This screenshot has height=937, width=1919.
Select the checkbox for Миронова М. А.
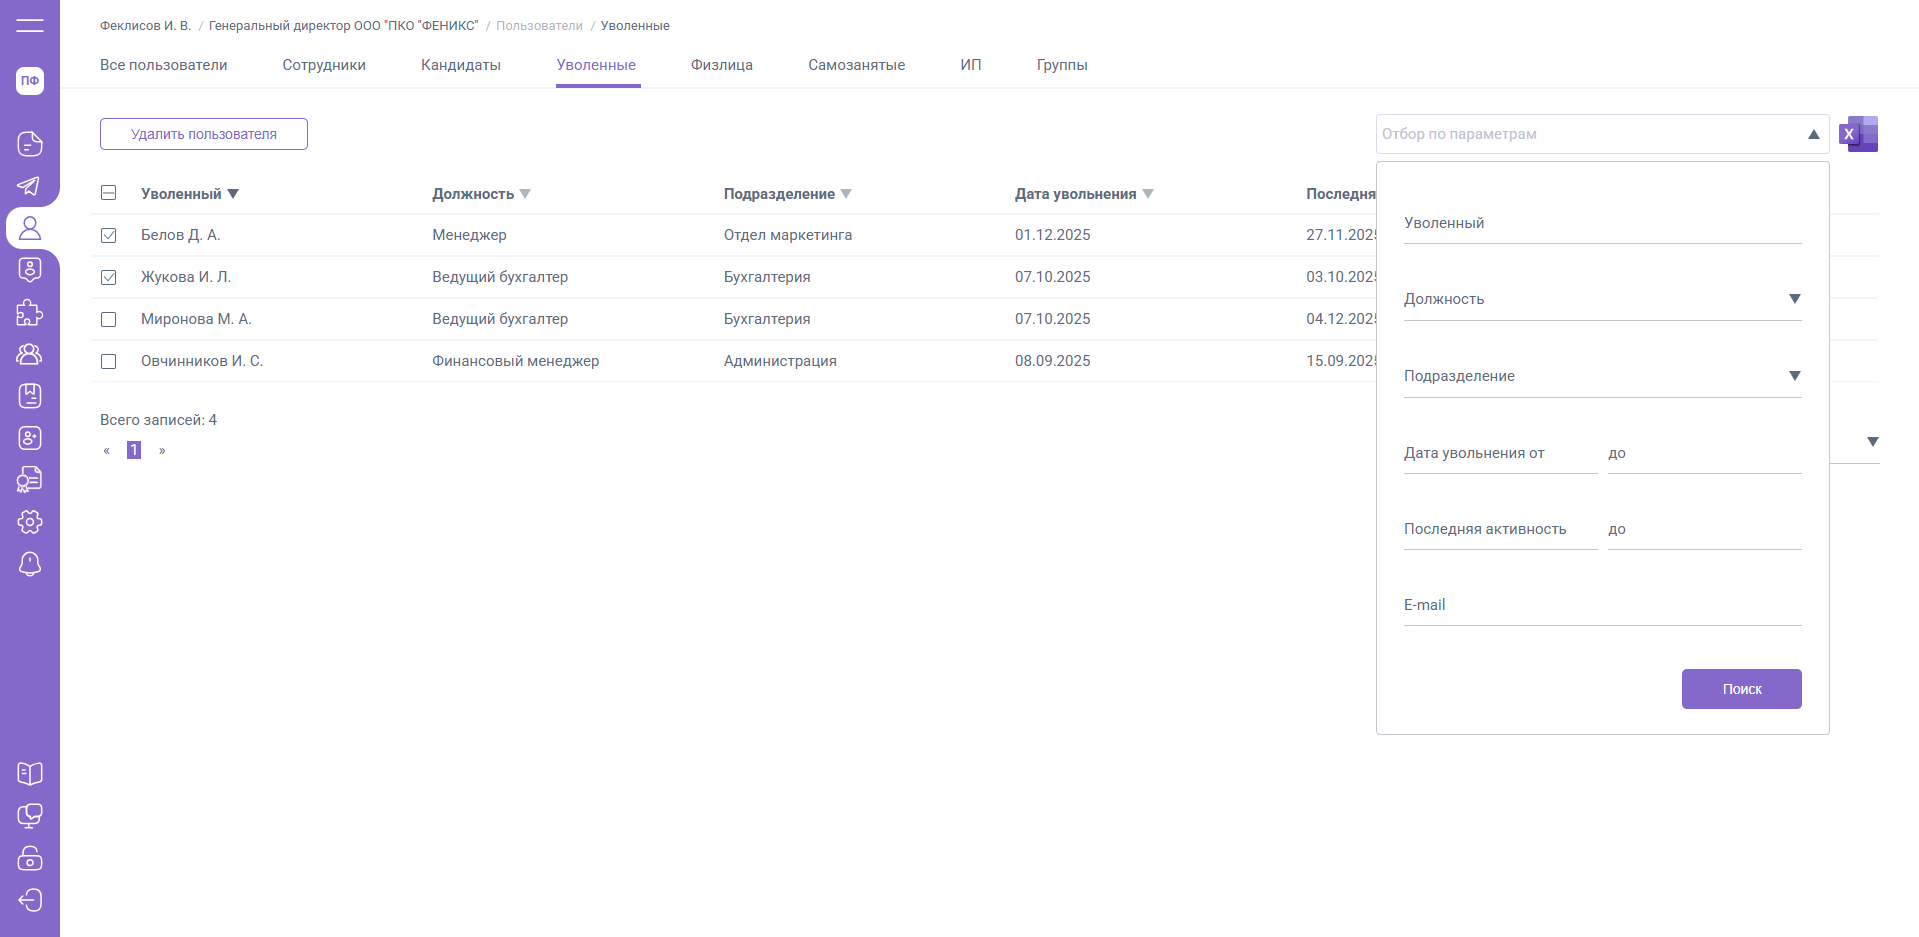tap(109, 320)
